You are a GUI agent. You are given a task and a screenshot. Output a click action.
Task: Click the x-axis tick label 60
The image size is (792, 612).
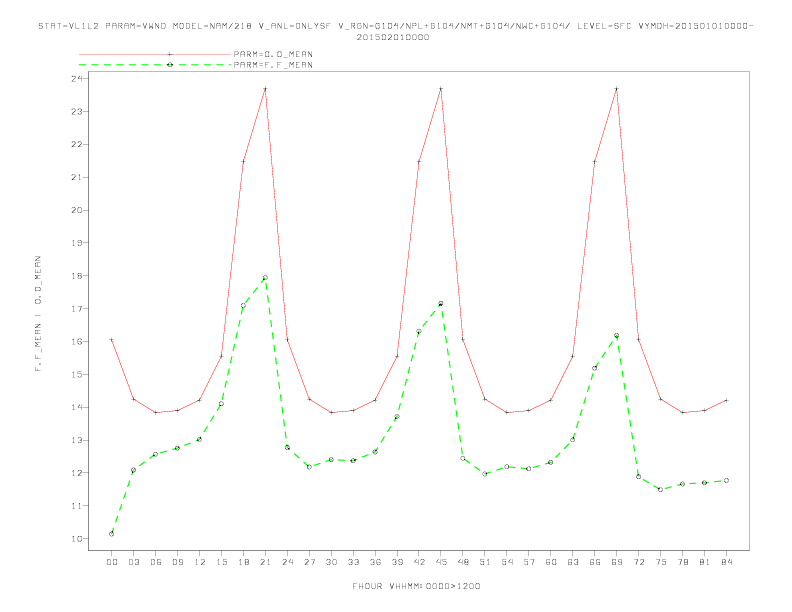tap(551, 562)
